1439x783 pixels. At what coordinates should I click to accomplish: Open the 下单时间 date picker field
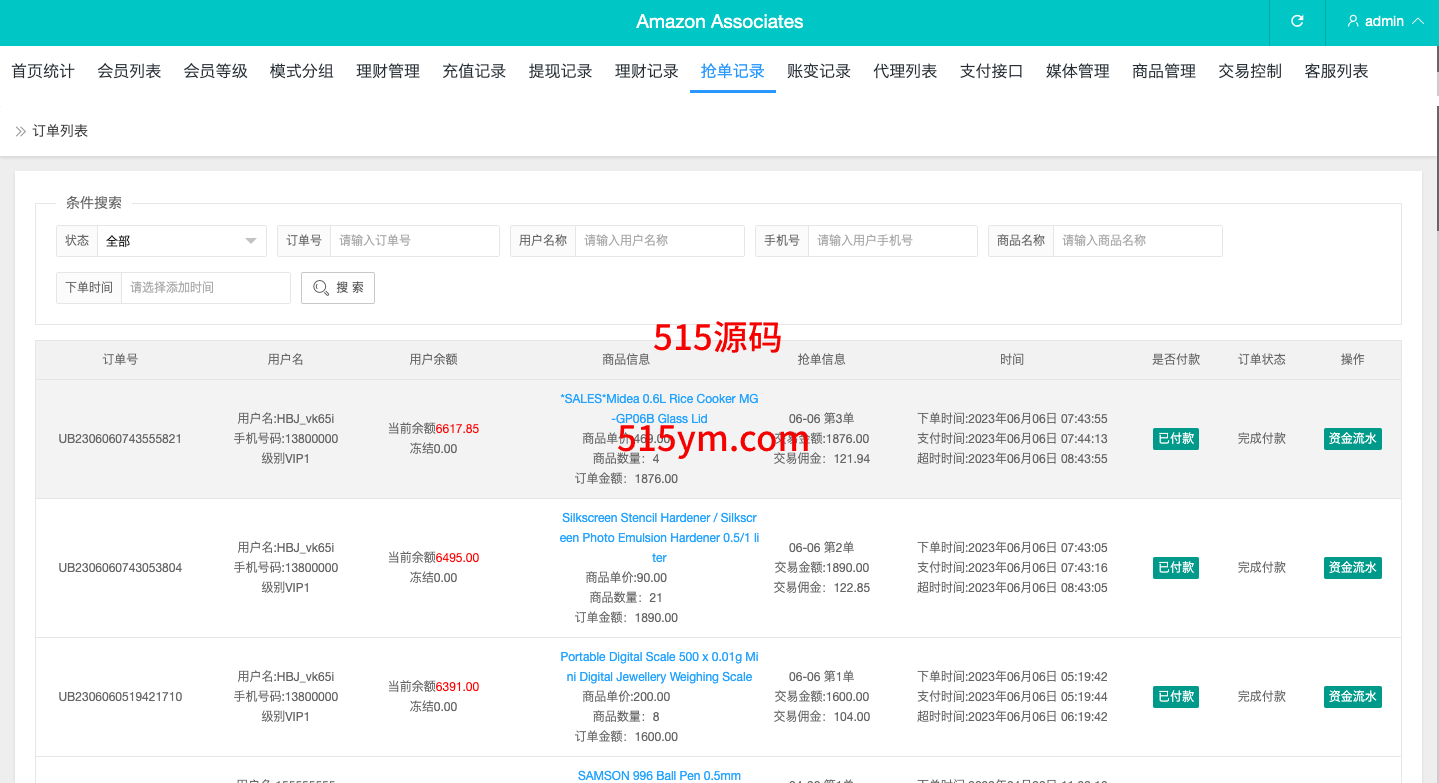tap(205, 288)
